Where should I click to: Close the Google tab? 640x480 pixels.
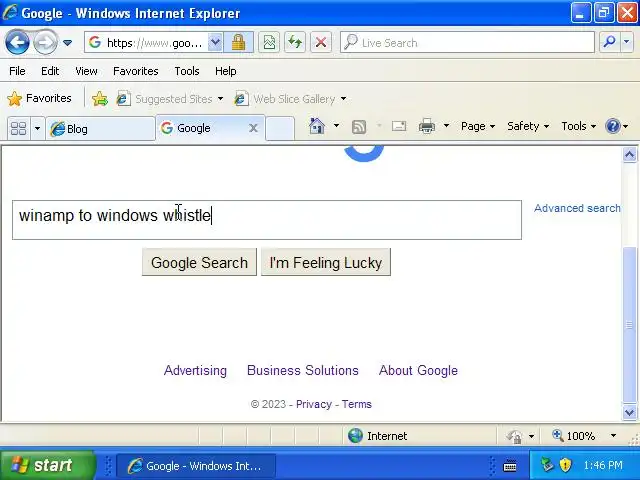point(253,128)
